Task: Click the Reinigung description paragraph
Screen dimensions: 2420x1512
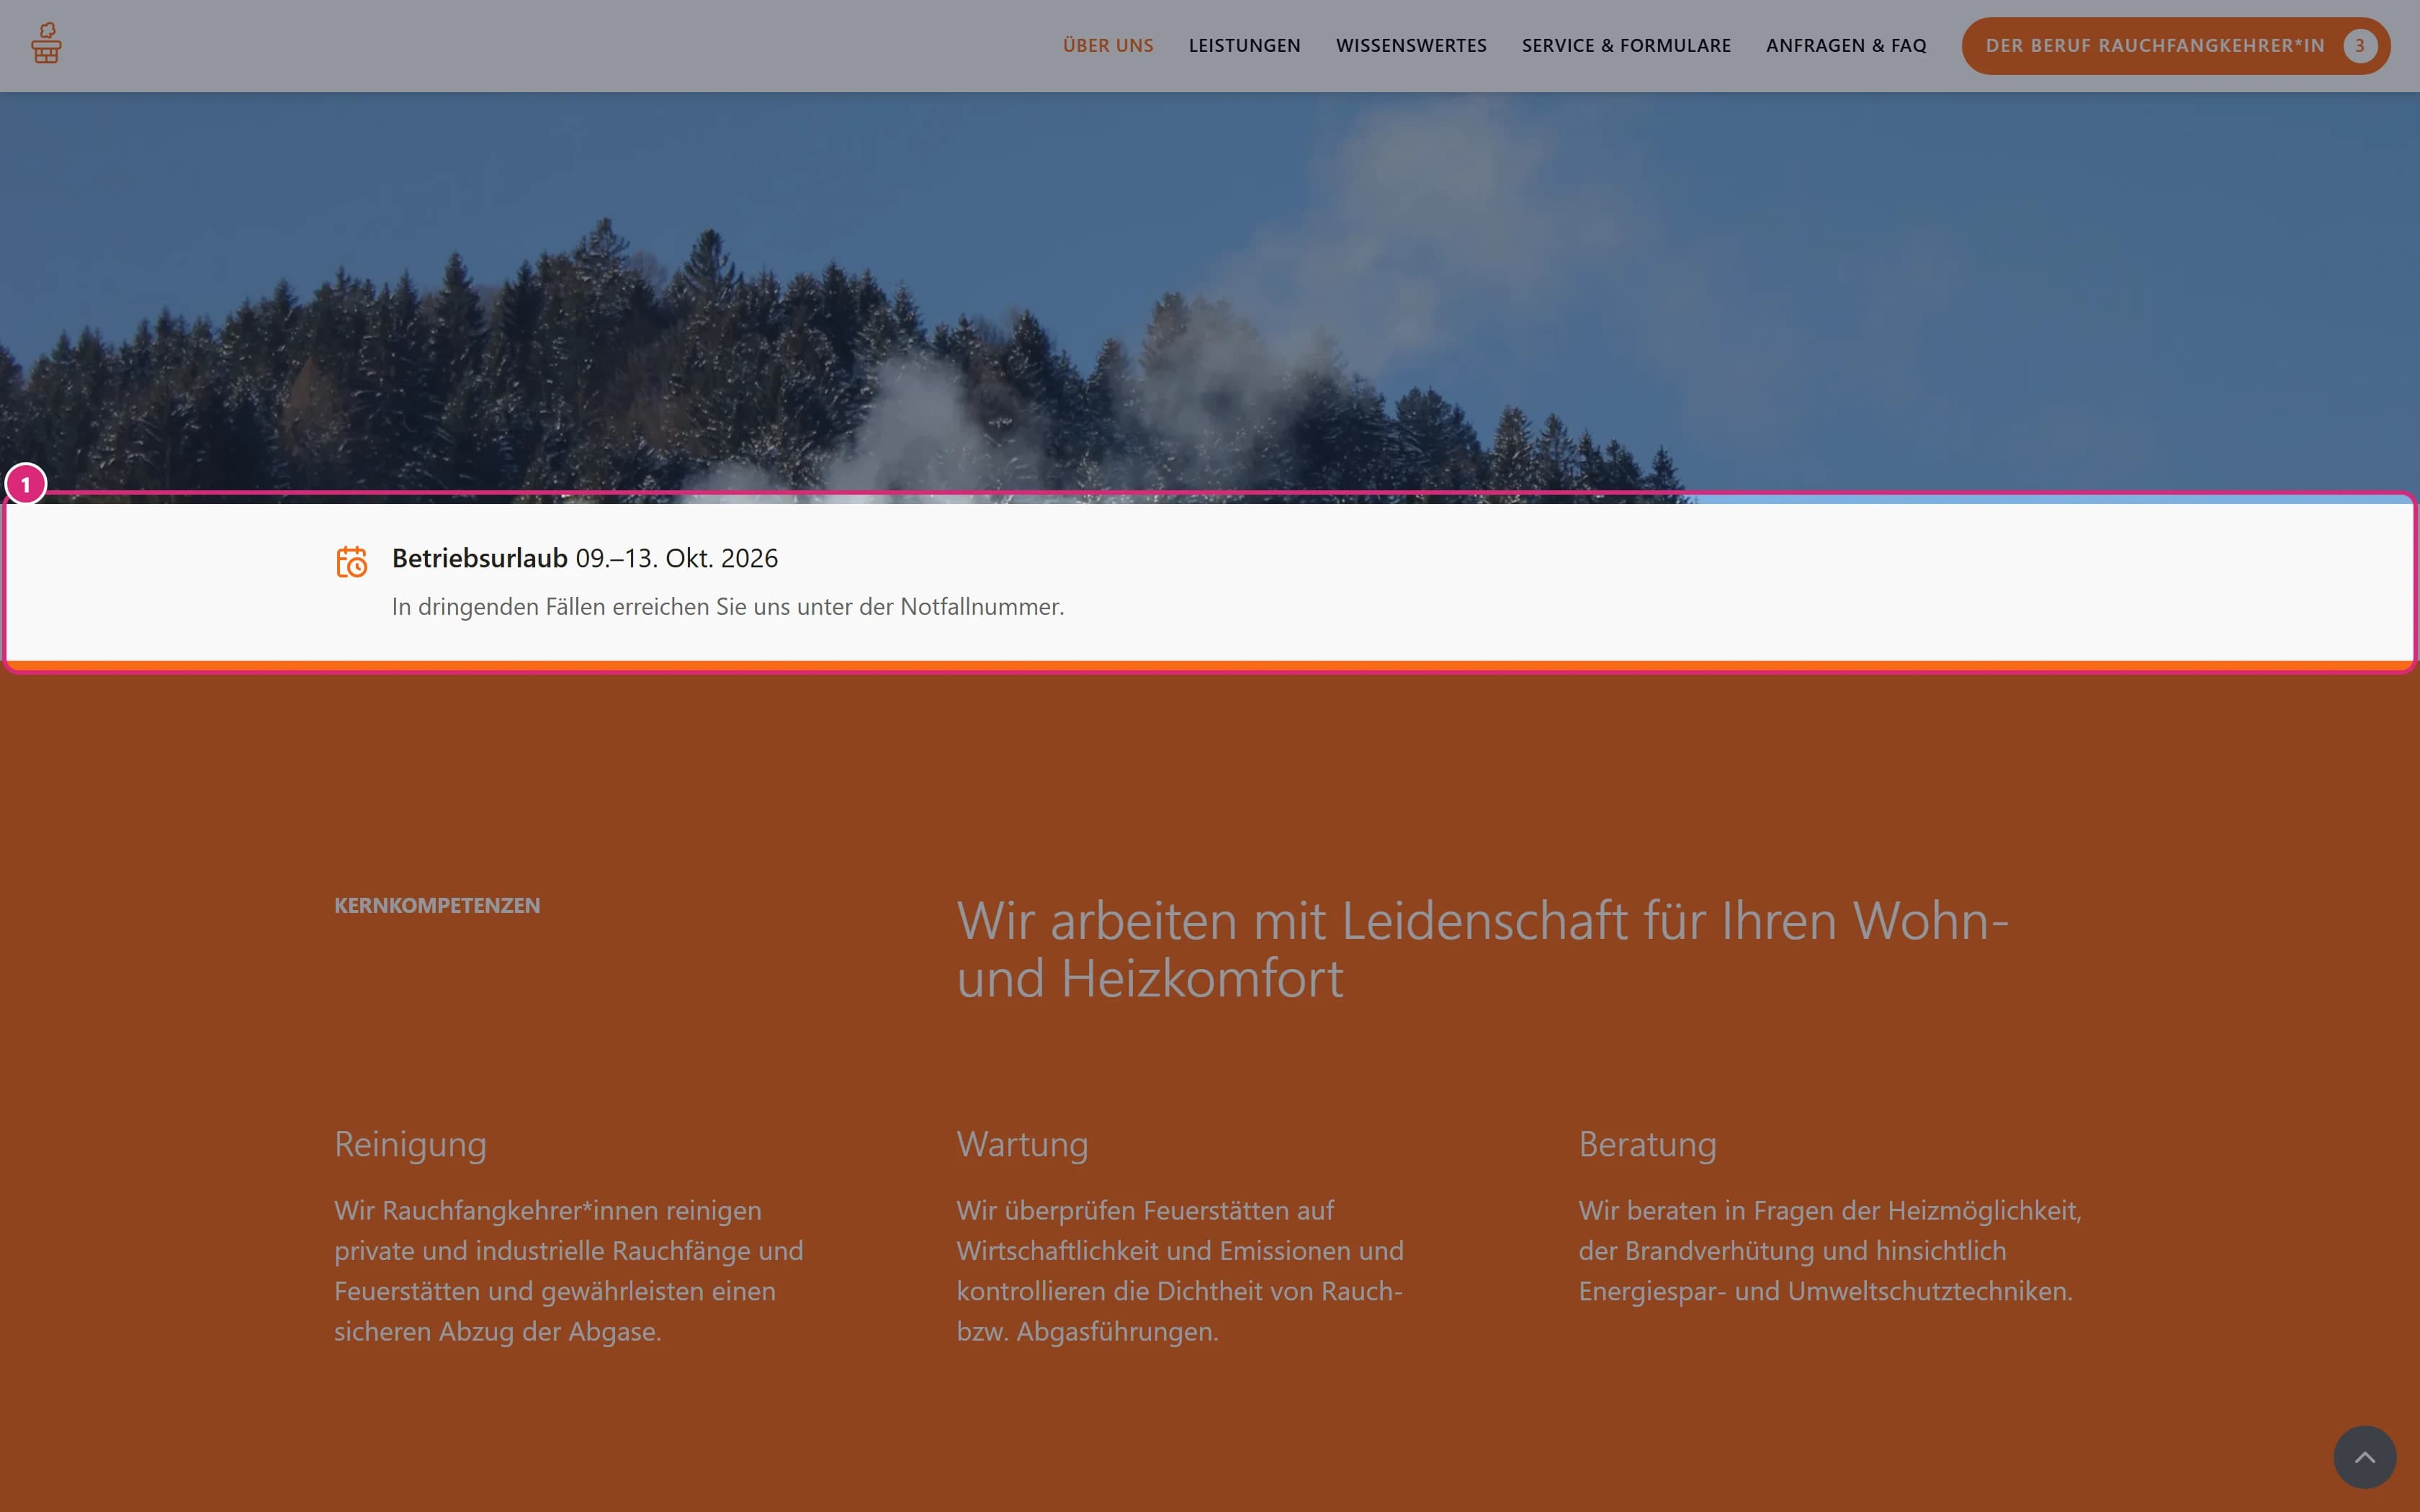Action: 569,1271
